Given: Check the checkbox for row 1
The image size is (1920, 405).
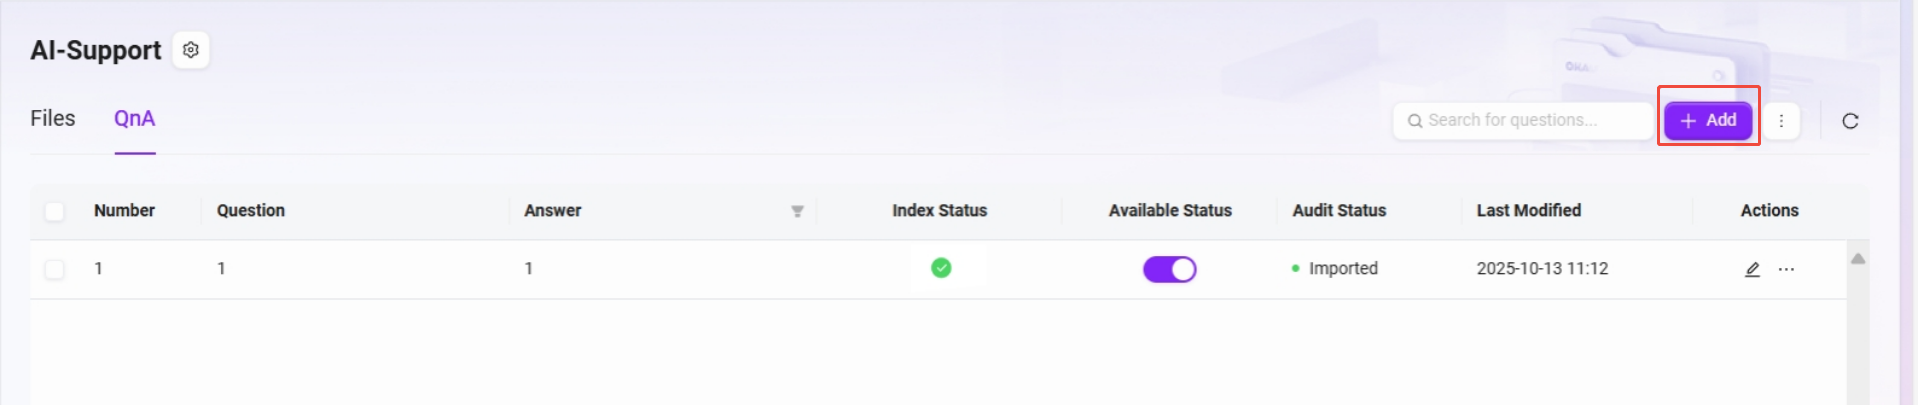Looking at the screenshot, I should [55, 269].
